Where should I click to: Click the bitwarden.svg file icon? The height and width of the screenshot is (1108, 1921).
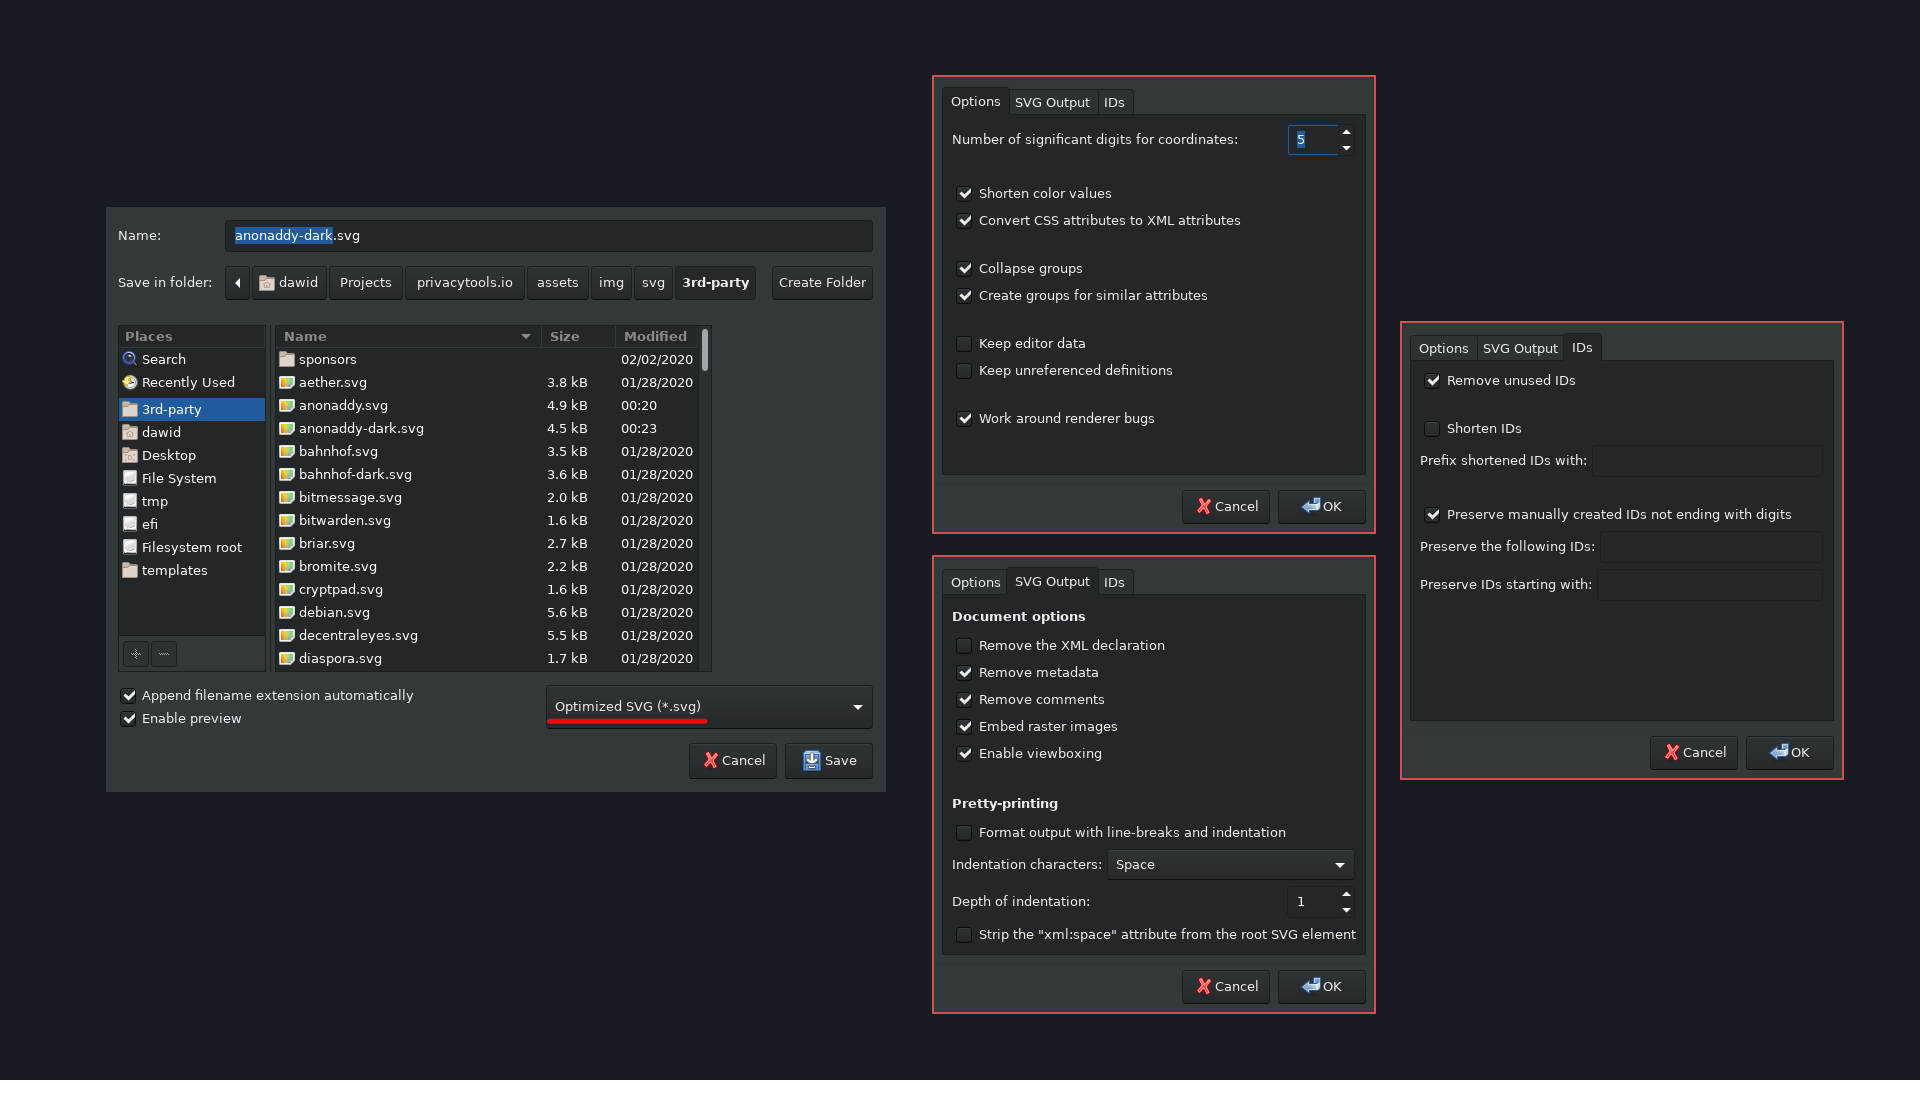pos(287,520)
